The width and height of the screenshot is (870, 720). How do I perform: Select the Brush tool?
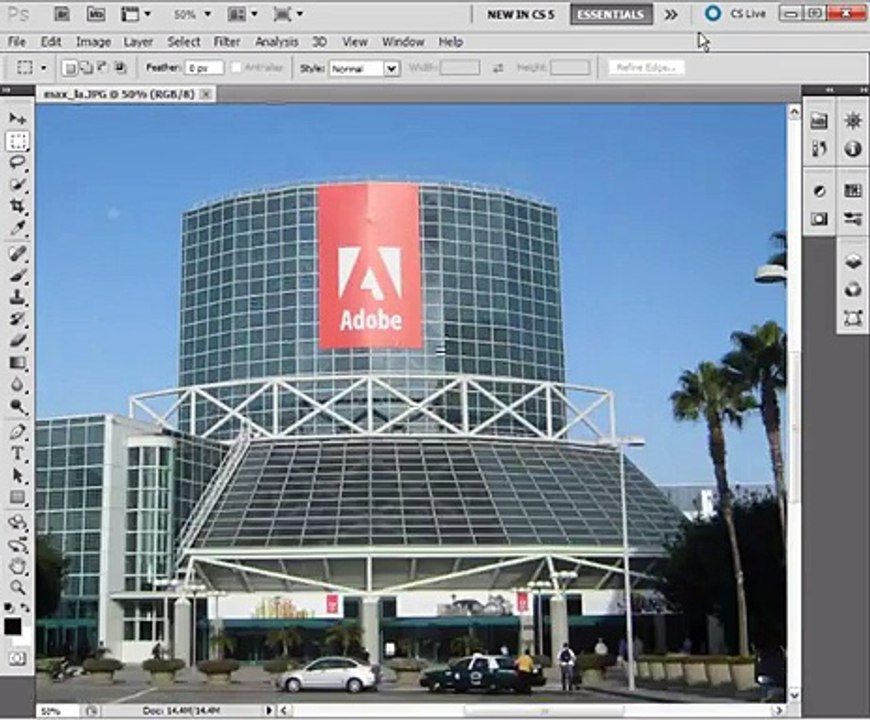17,275
